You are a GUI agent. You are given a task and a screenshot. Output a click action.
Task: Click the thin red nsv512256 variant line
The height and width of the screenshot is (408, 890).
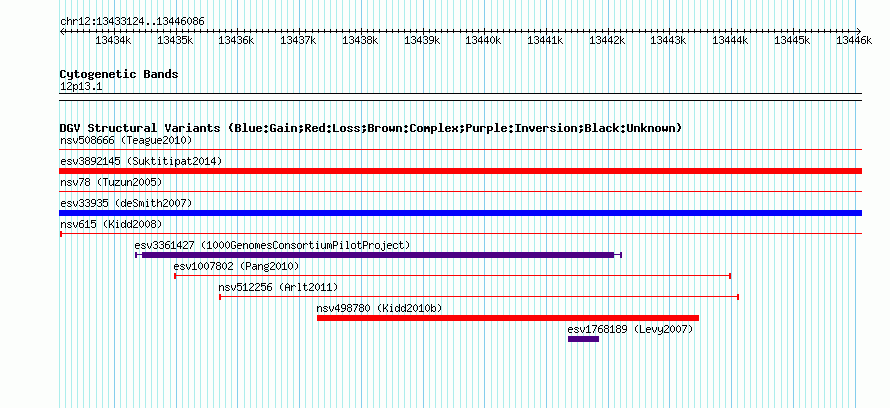pos(478,296)
